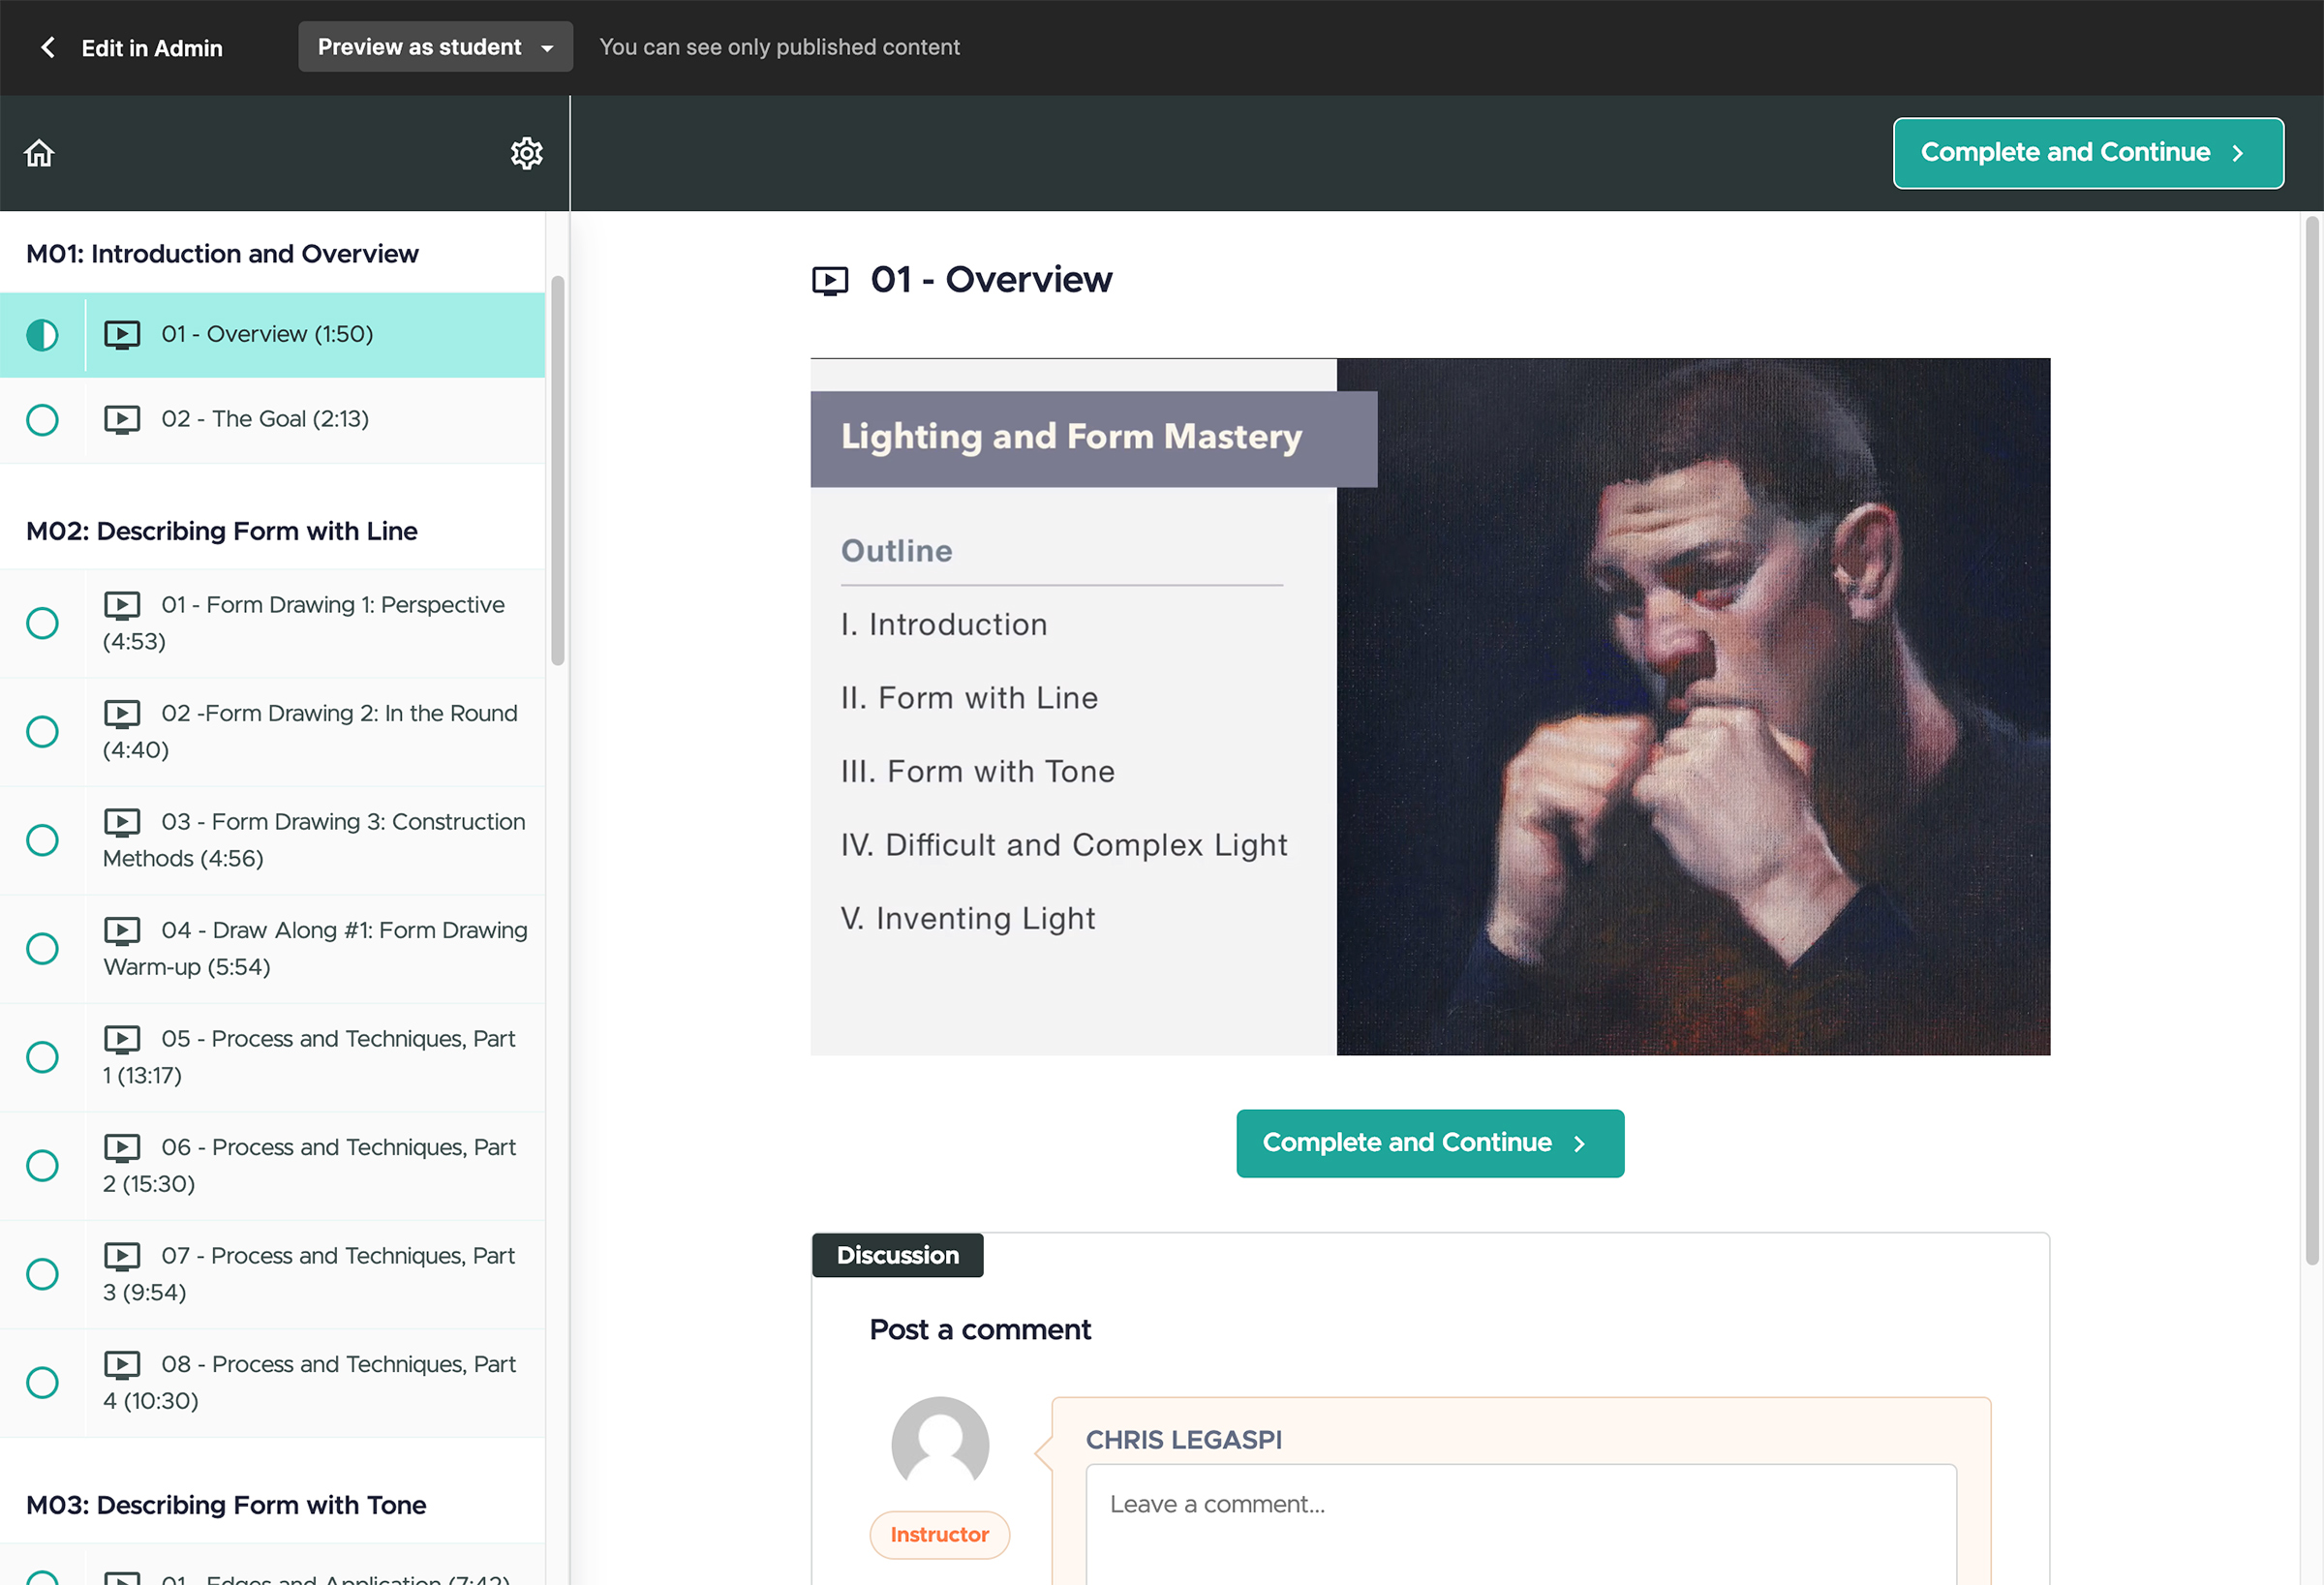Toggle completion circle for Draw Along #1

coord(42,948)
